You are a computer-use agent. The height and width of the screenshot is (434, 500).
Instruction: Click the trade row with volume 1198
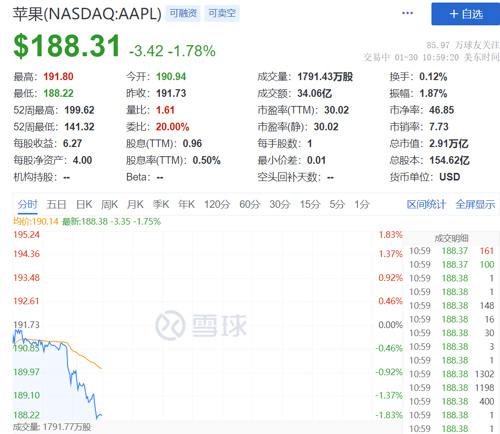coord(451,388)
